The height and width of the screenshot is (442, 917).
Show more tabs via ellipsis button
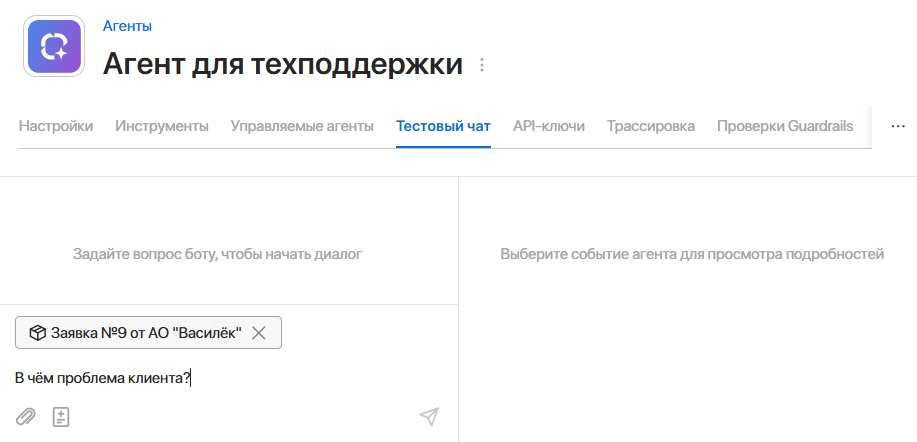(898, 126)
